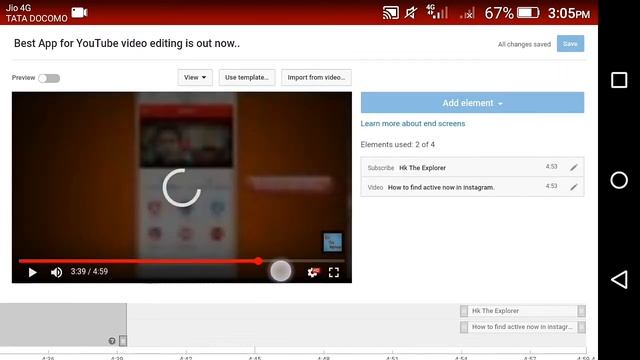This screenshot has width=640, height=360.
Task: Click the 3:39 / 4:59 time display
Action: 89,271
